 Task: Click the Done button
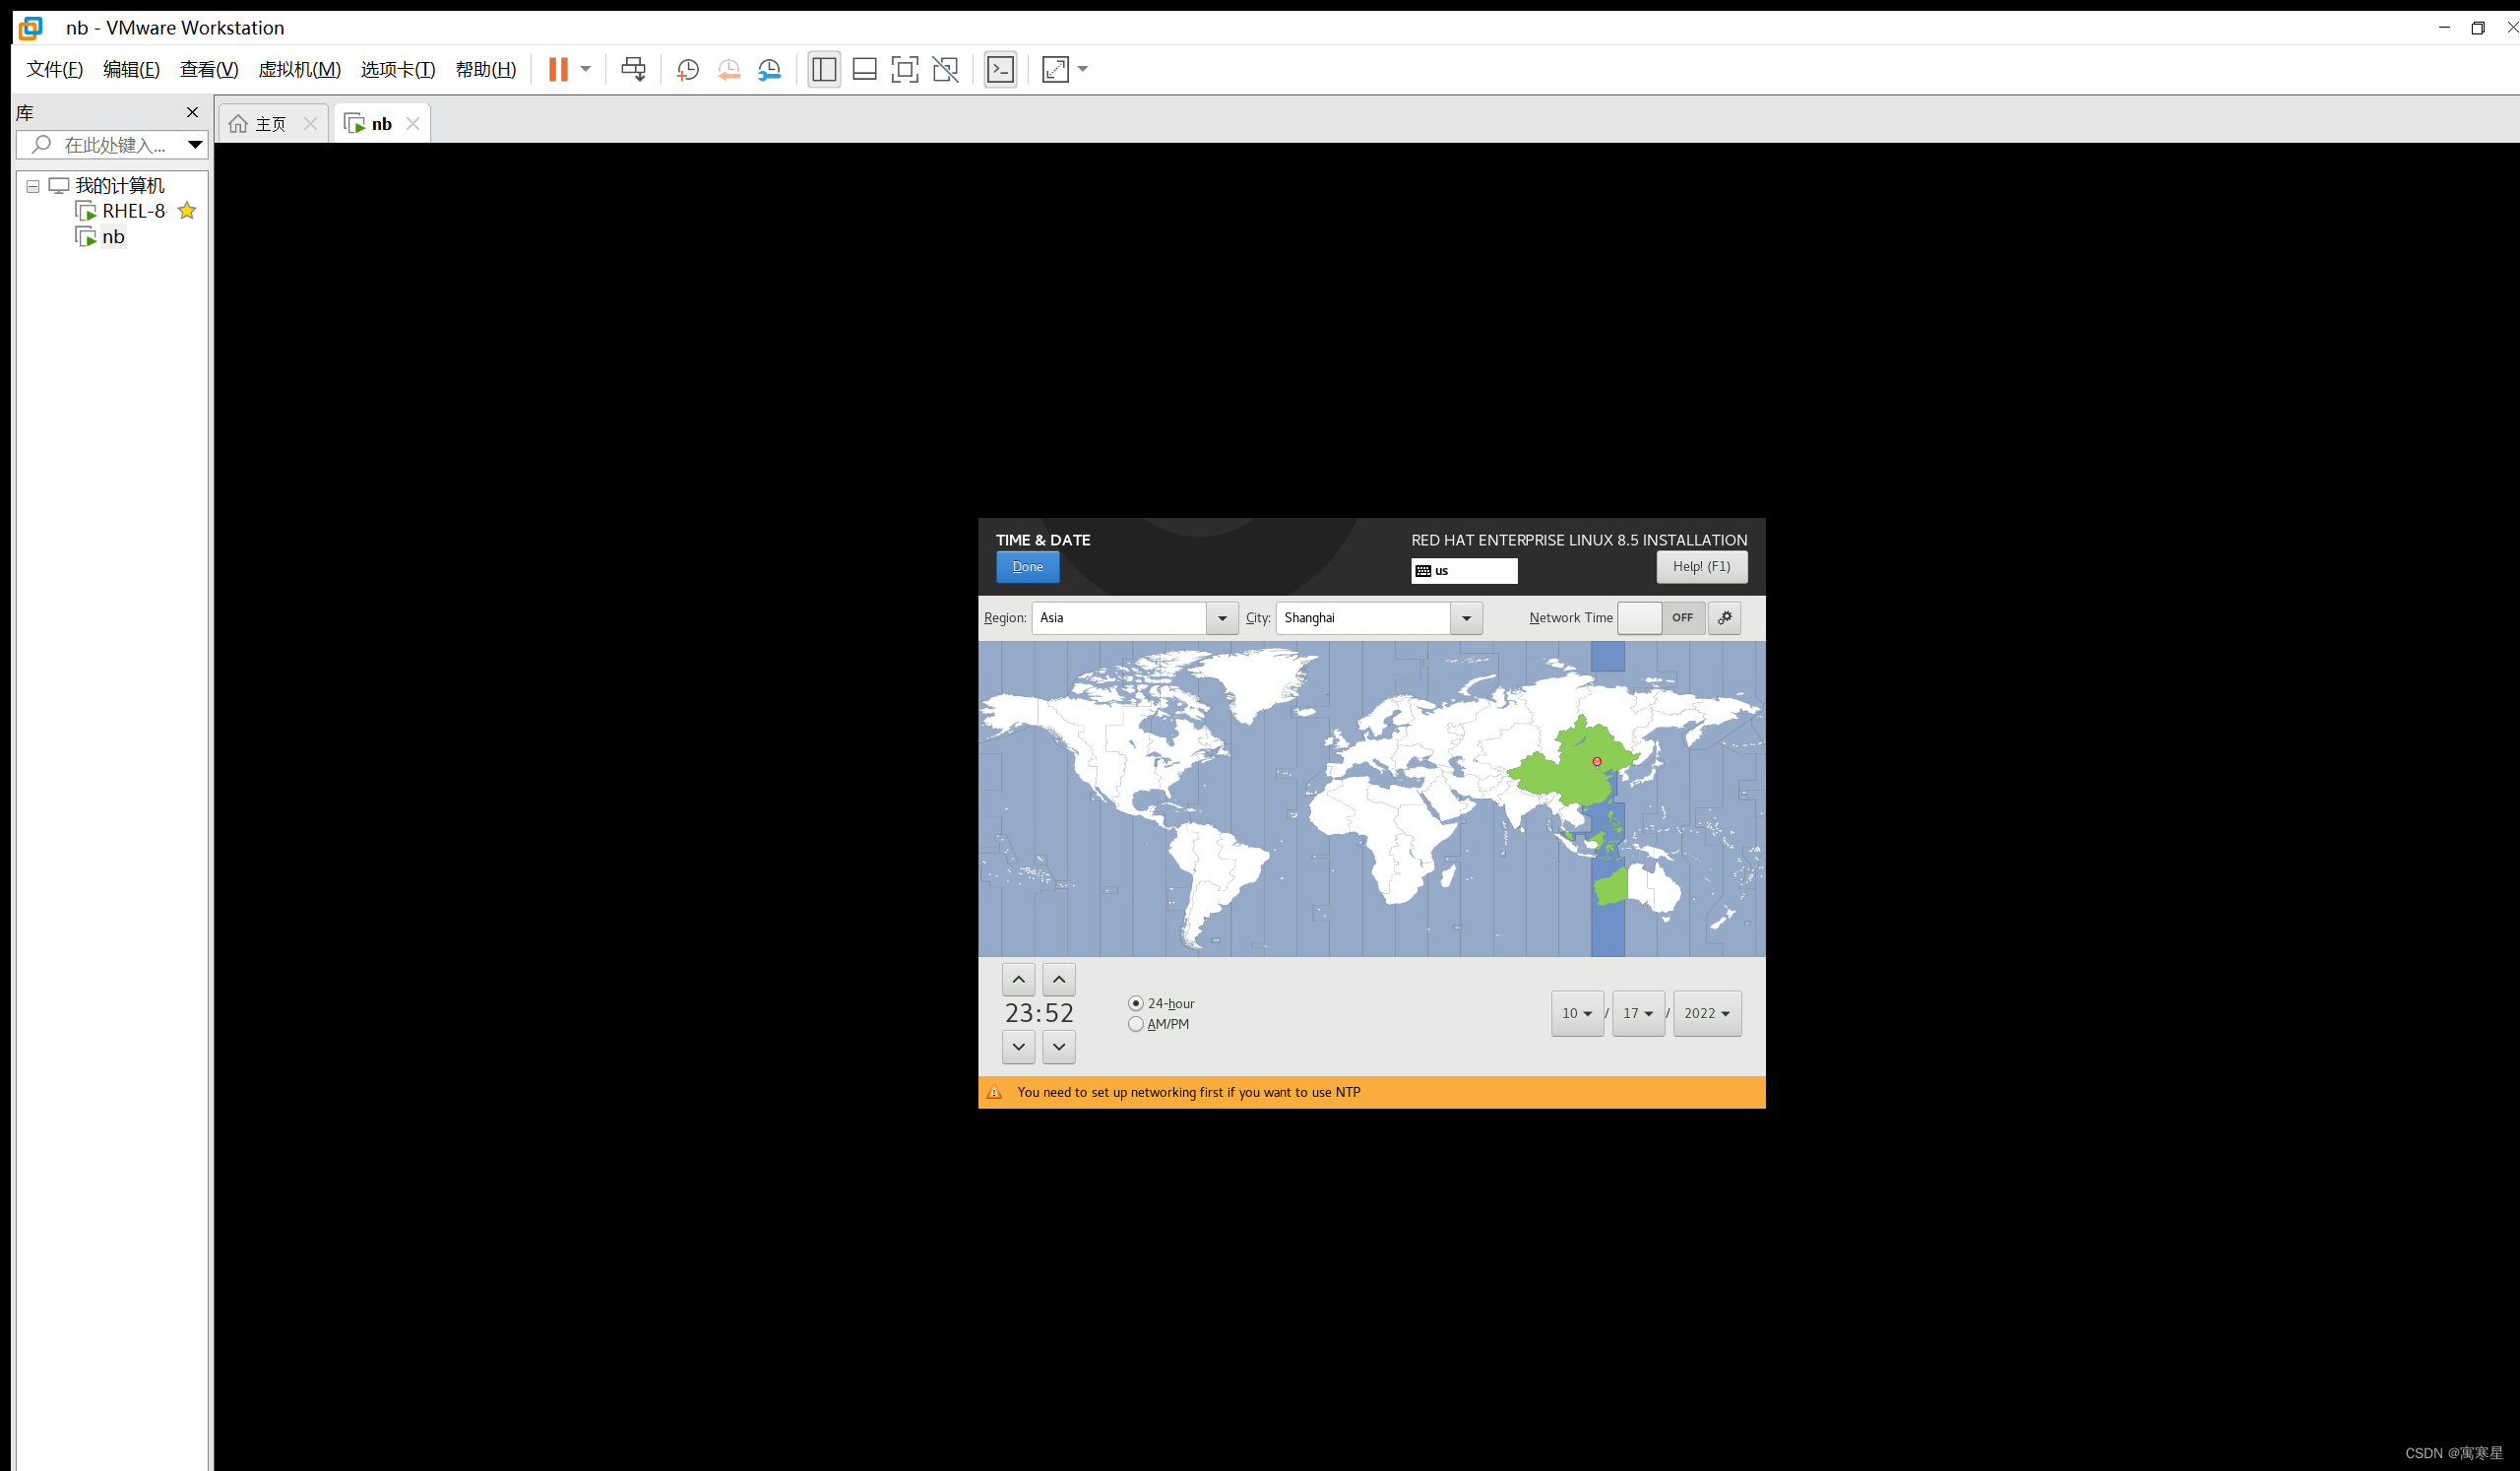[1028, 567]
